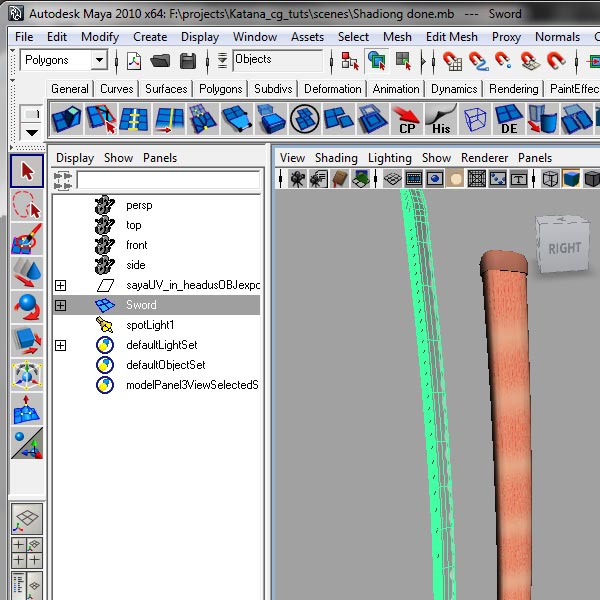Screen dimensions: 600x600
Task: Open the File menu
Action: click(x=24, y=37)
